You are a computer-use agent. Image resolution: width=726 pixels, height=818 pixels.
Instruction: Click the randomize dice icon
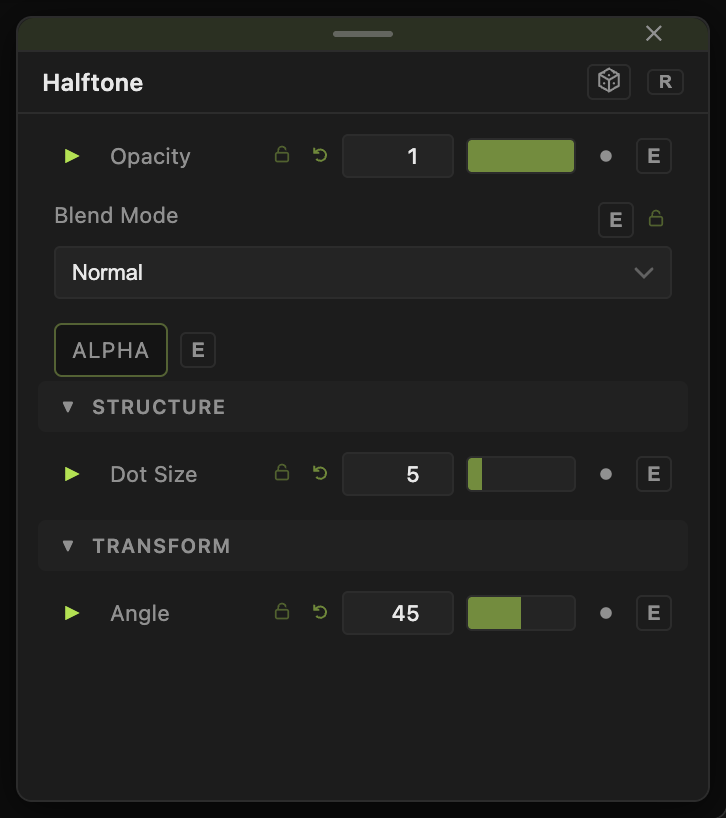coord(609,81)
